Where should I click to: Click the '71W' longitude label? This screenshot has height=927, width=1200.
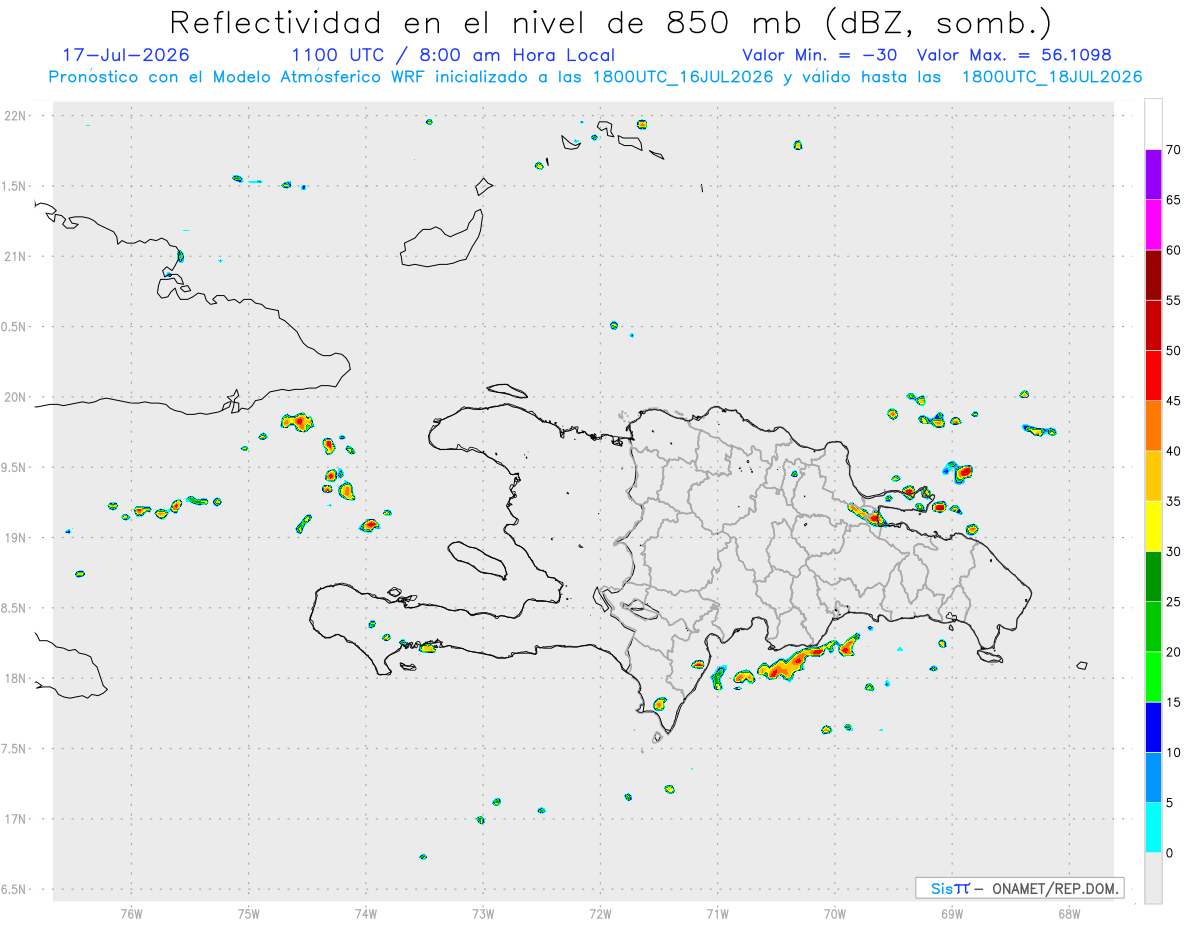coord(717,914)
